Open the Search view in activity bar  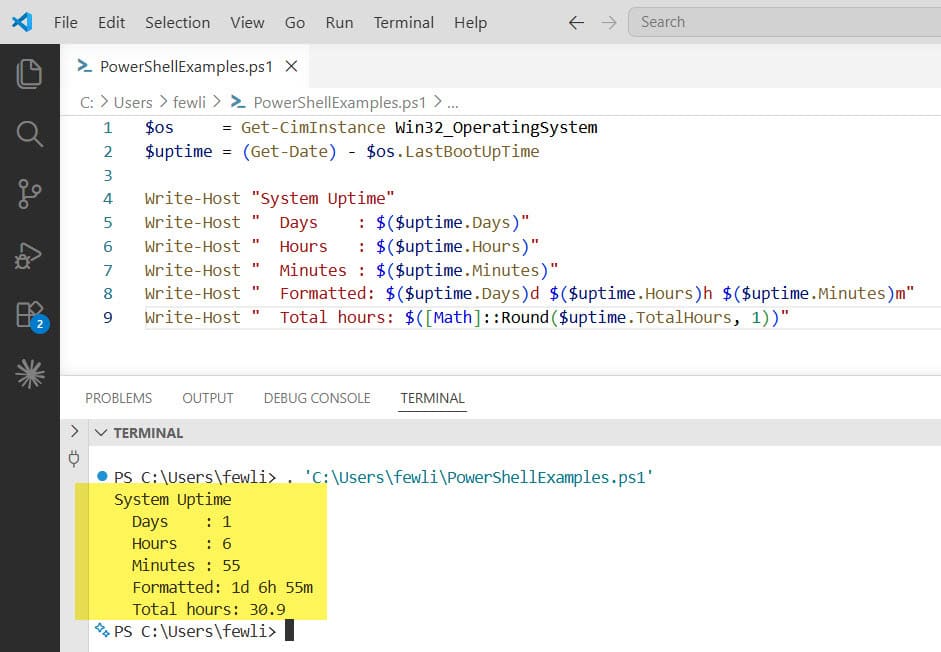tap(29, 133)
